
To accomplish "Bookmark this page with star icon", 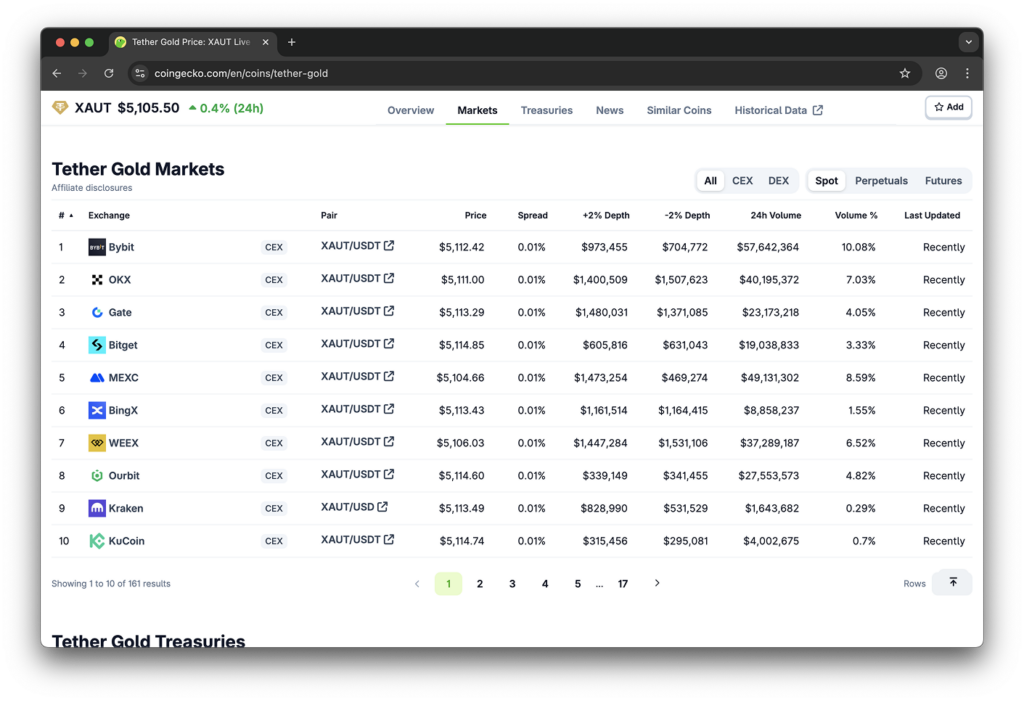I will pos(904,73).
